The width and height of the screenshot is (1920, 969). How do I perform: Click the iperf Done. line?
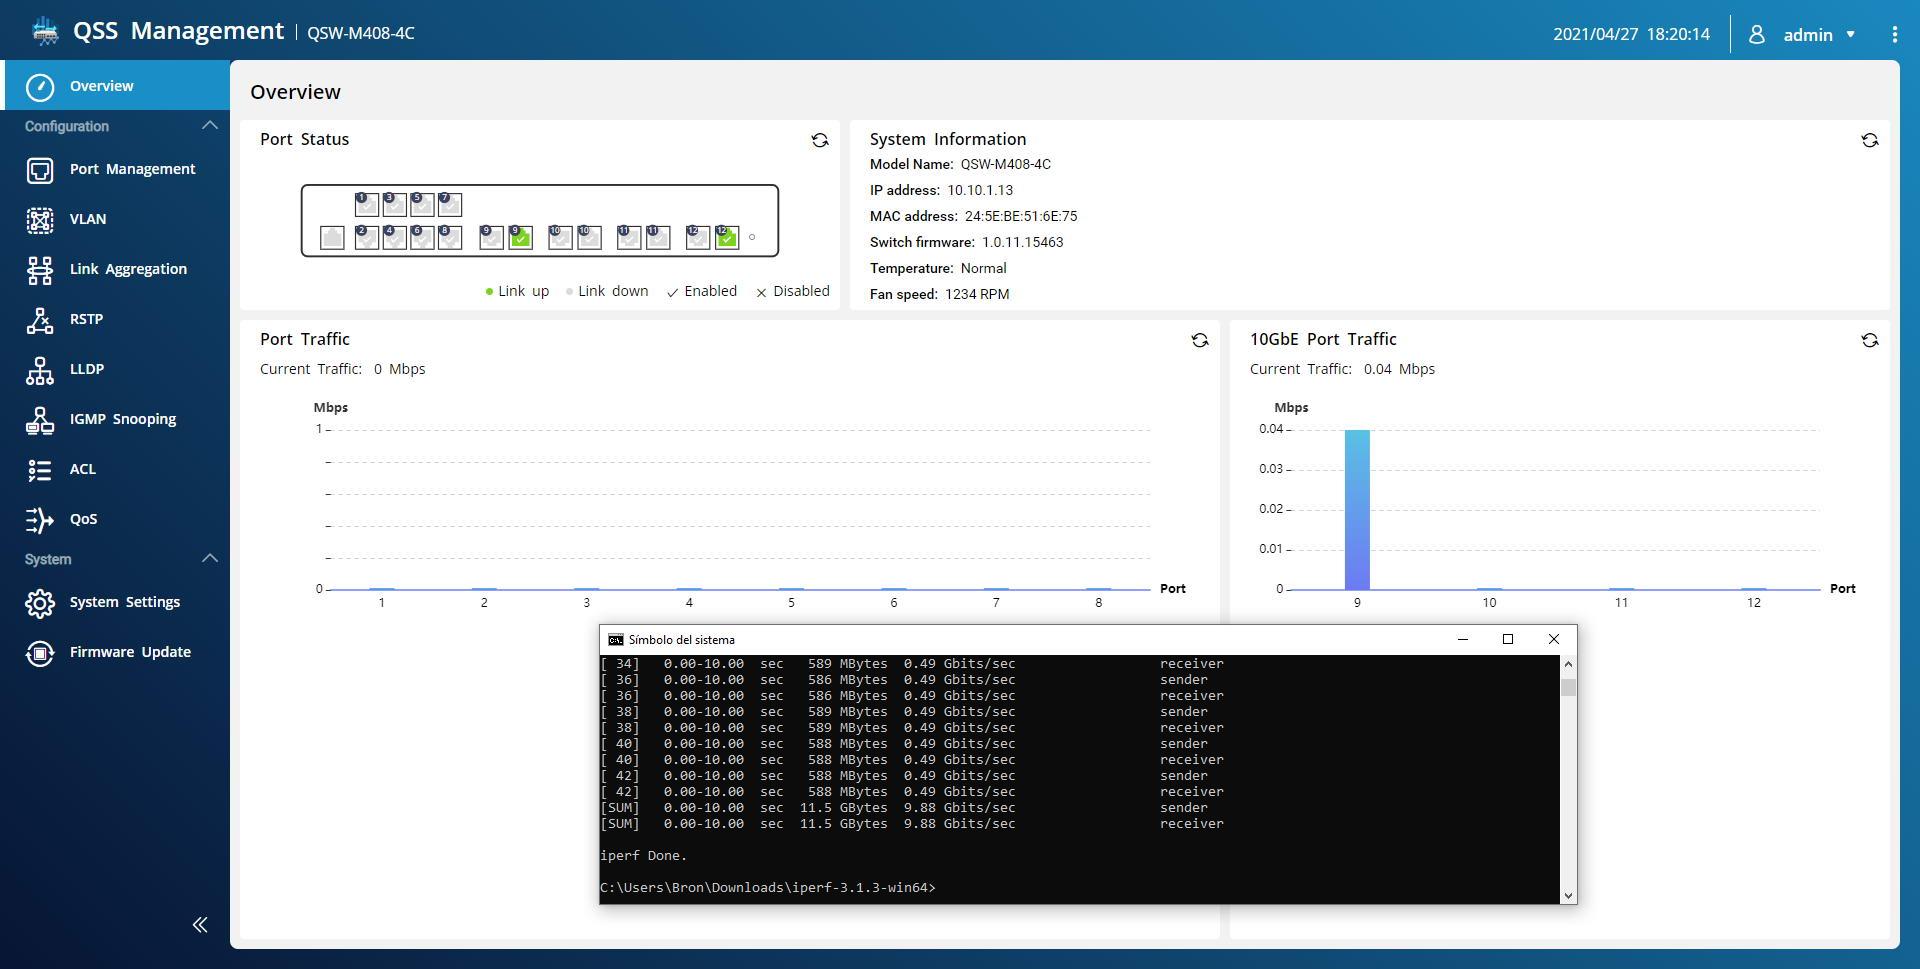[643, 856]
